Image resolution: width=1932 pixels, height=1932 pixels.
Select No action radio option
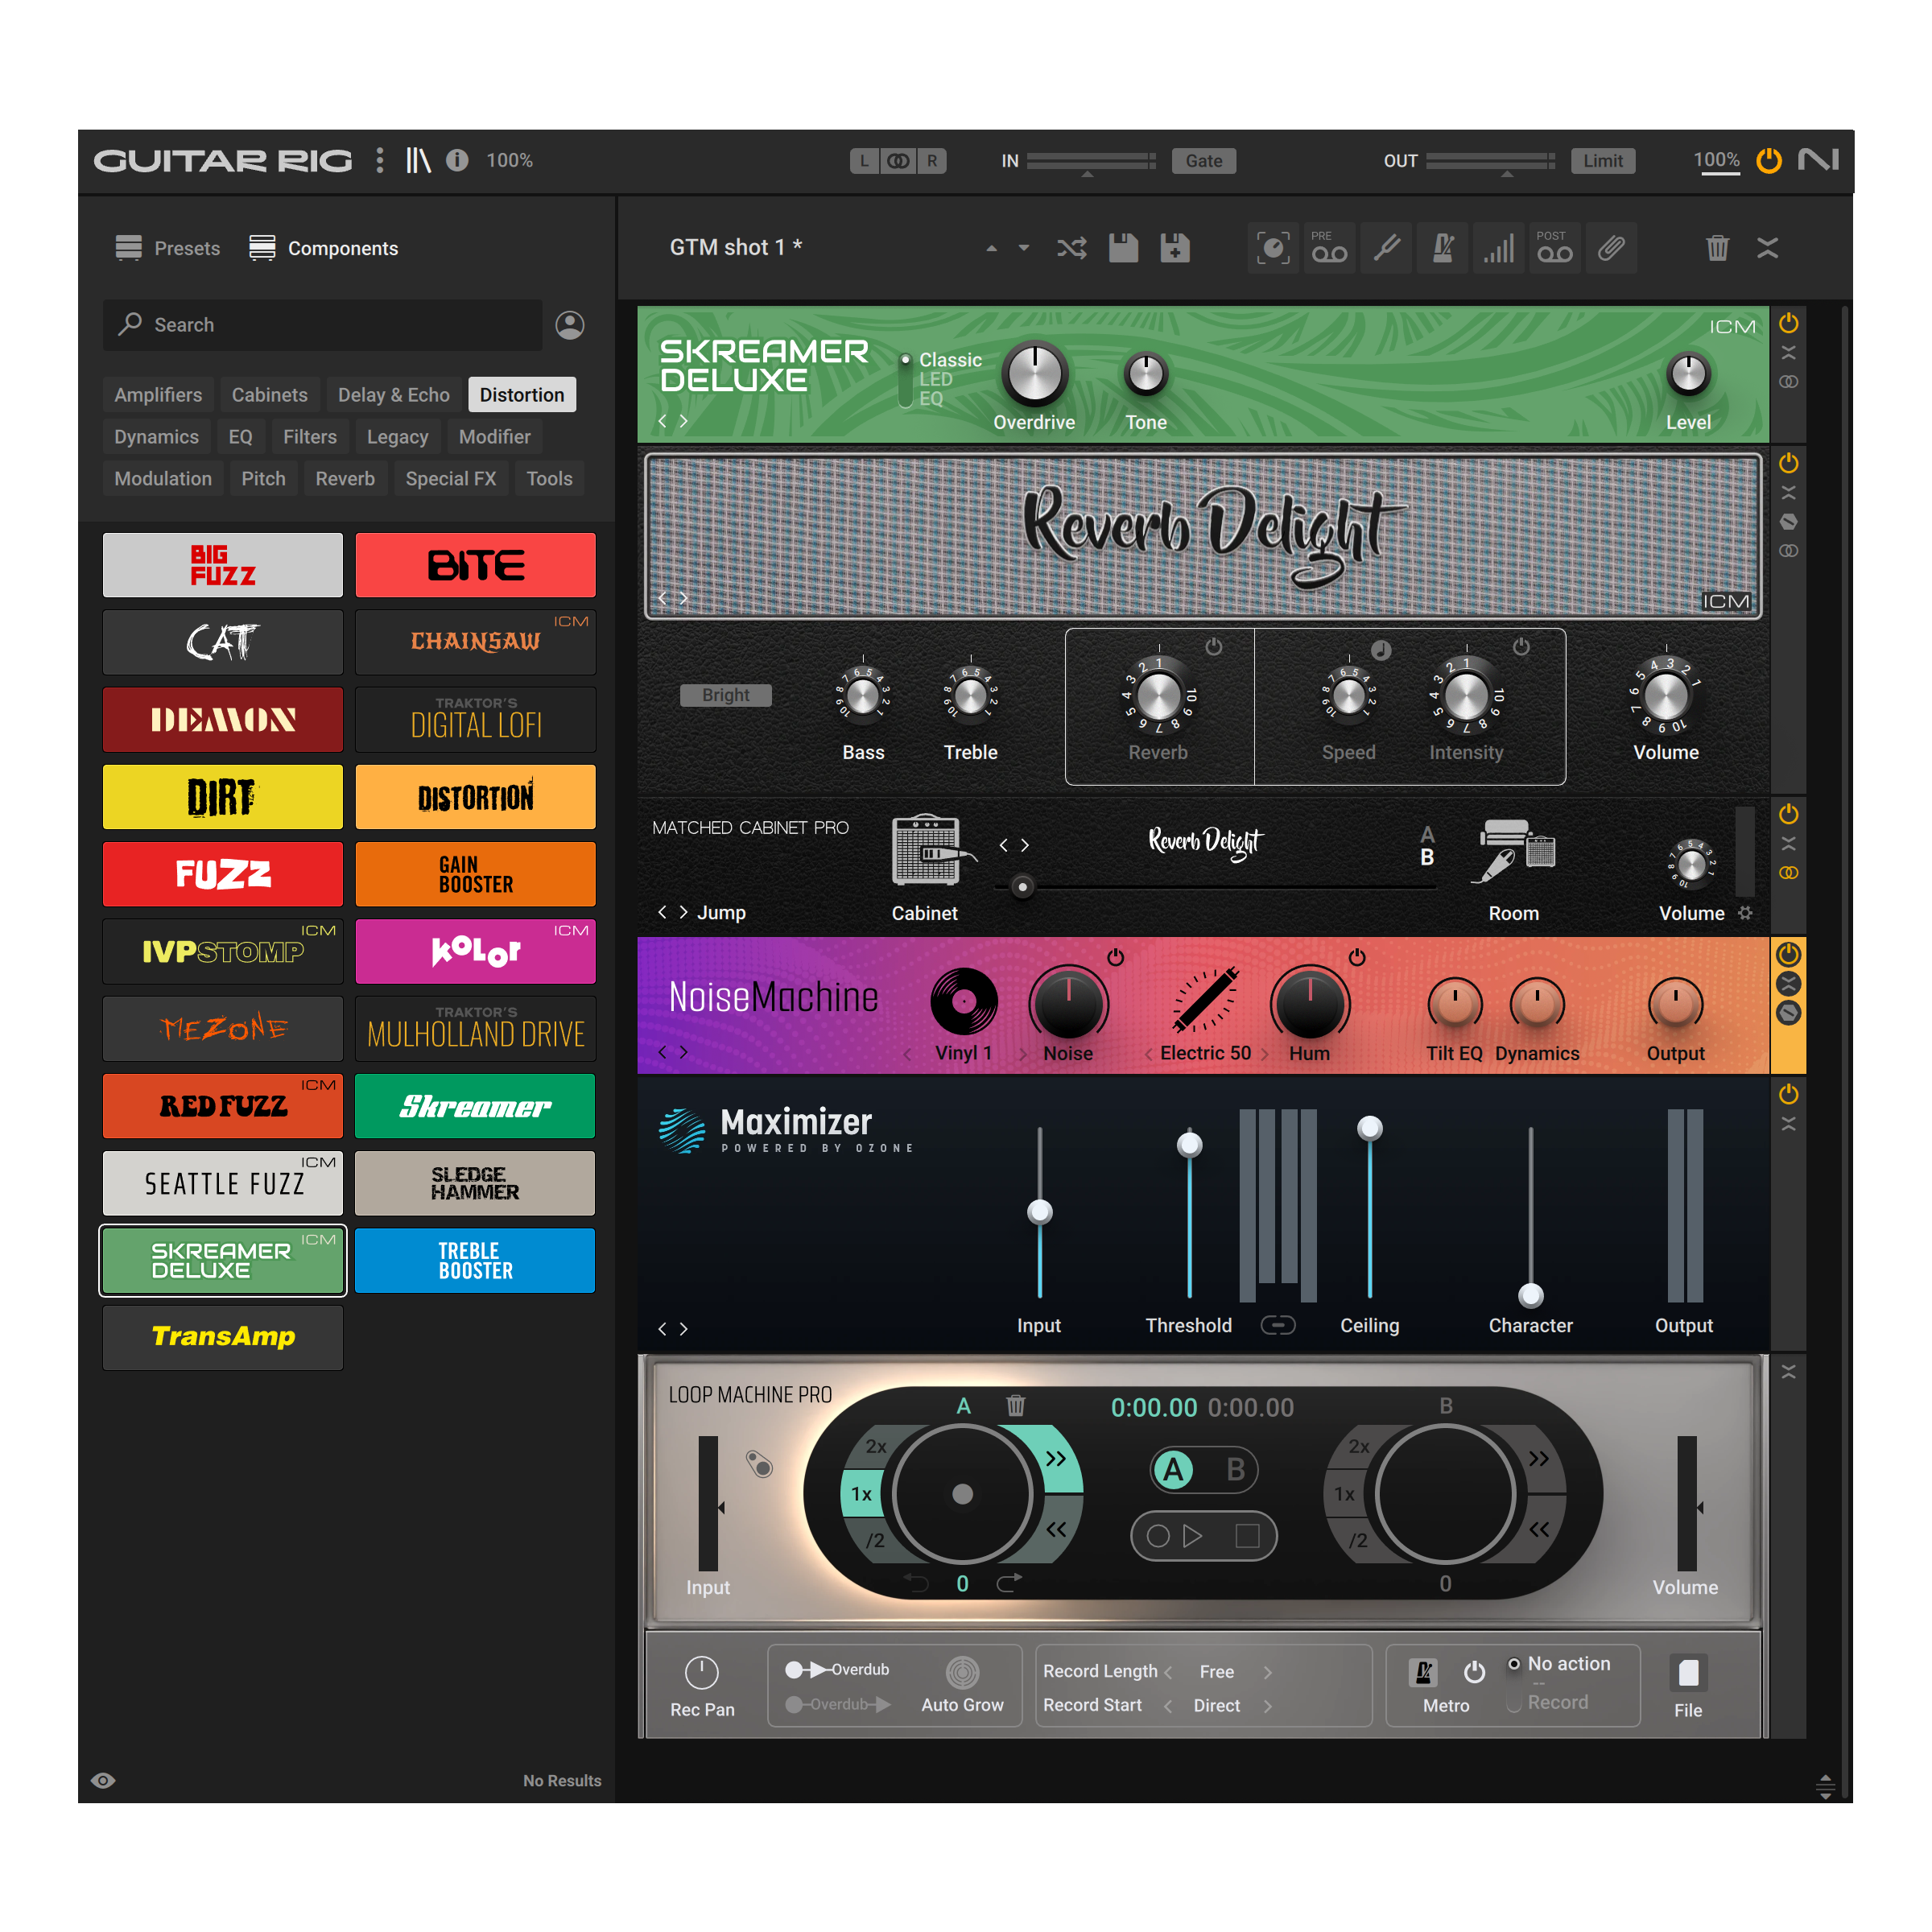pyautogui.click(x=1514, y=1664)
